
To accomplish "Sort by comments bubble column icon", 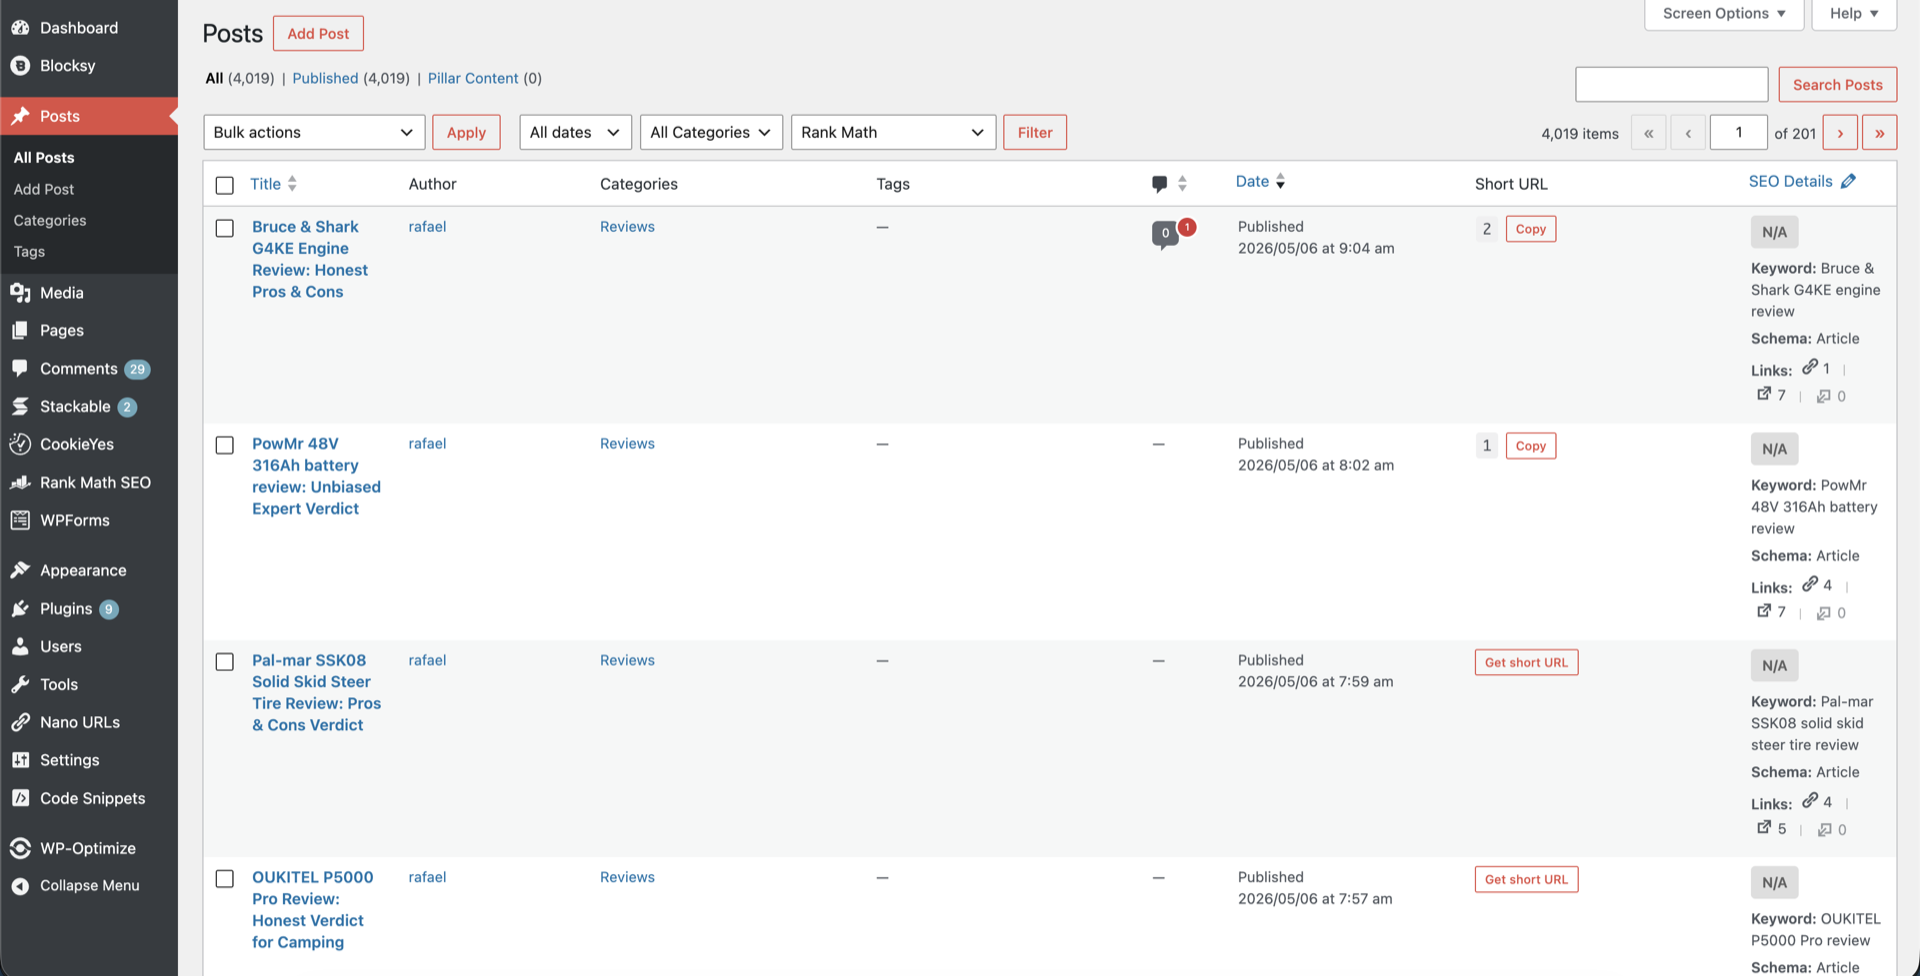I will point(1160,184).
